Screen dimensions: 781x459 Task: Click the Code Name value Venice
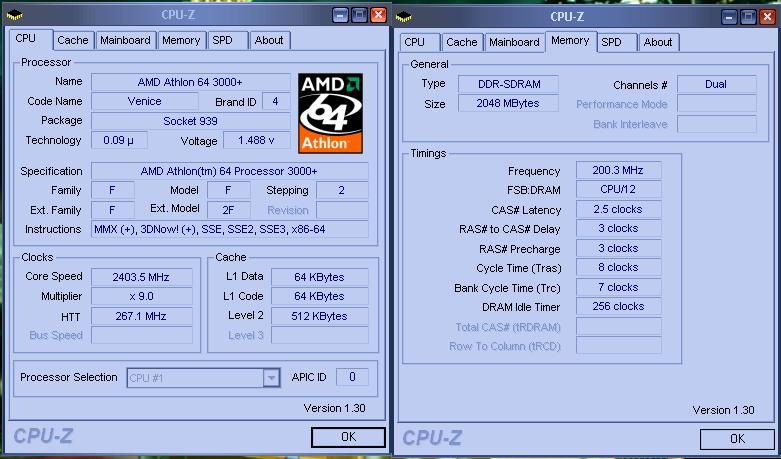click(x=144, y=102)
